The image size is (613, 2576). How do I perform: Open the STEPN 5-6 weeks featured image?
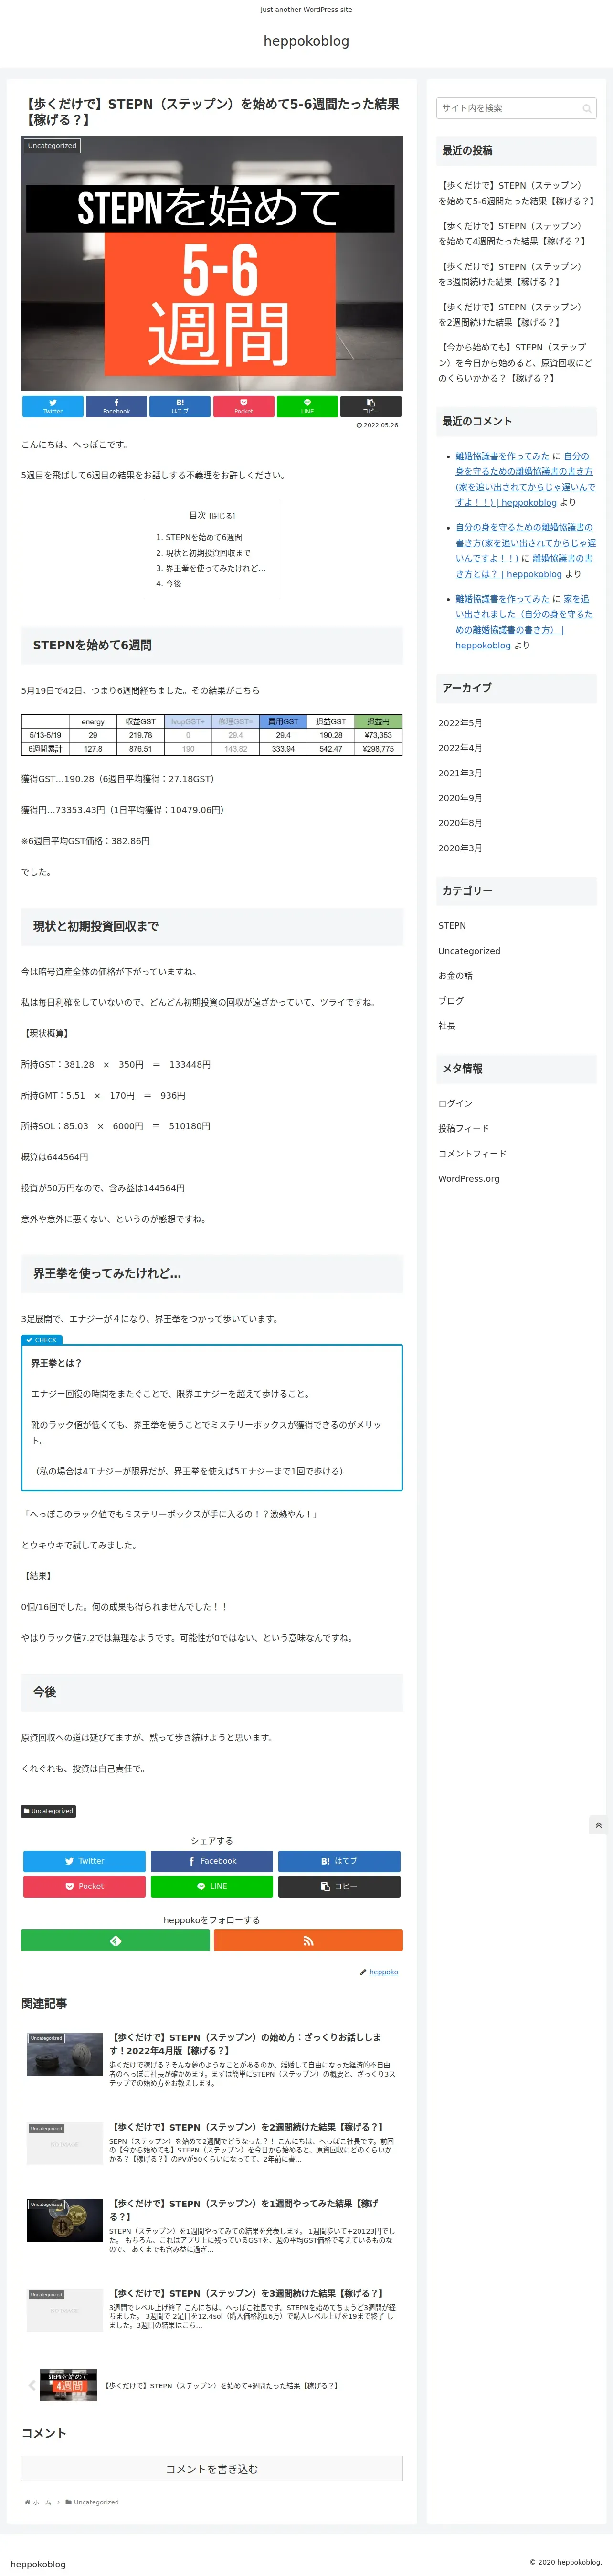(212, 263)
